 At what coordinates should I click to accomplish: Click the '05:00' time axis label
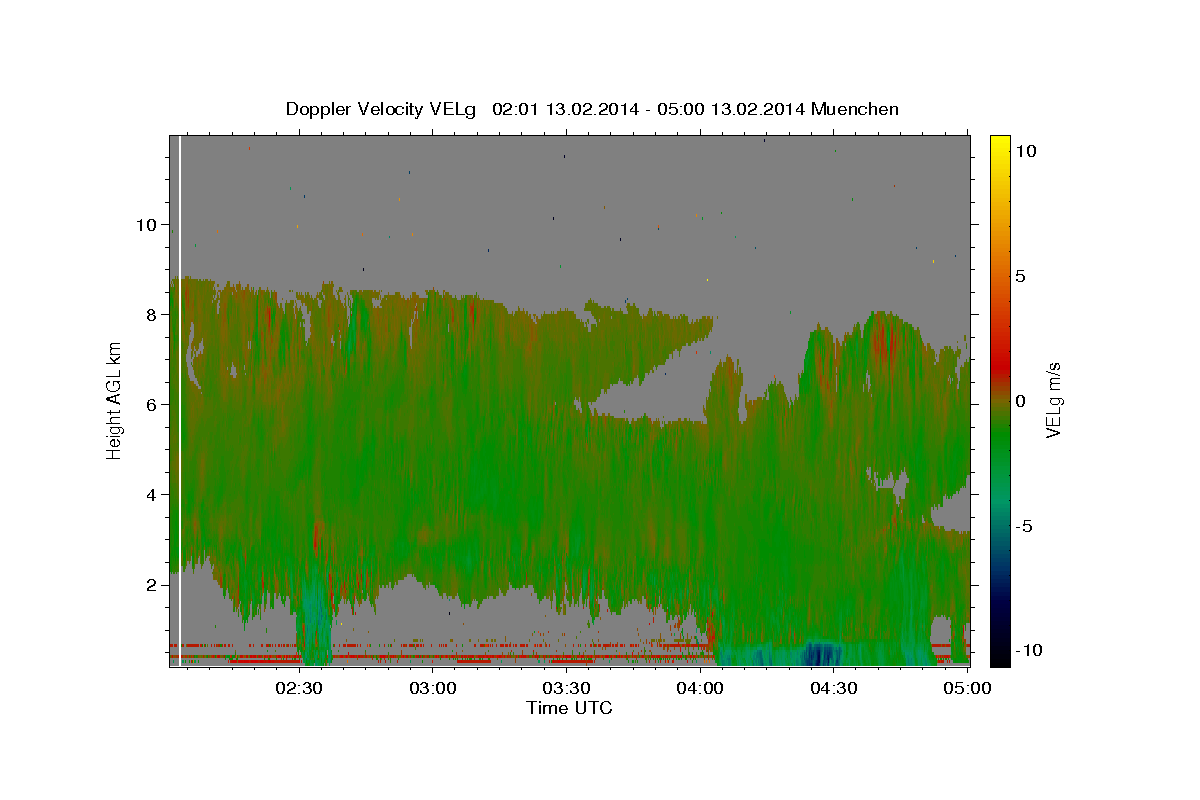click(967, 688)
